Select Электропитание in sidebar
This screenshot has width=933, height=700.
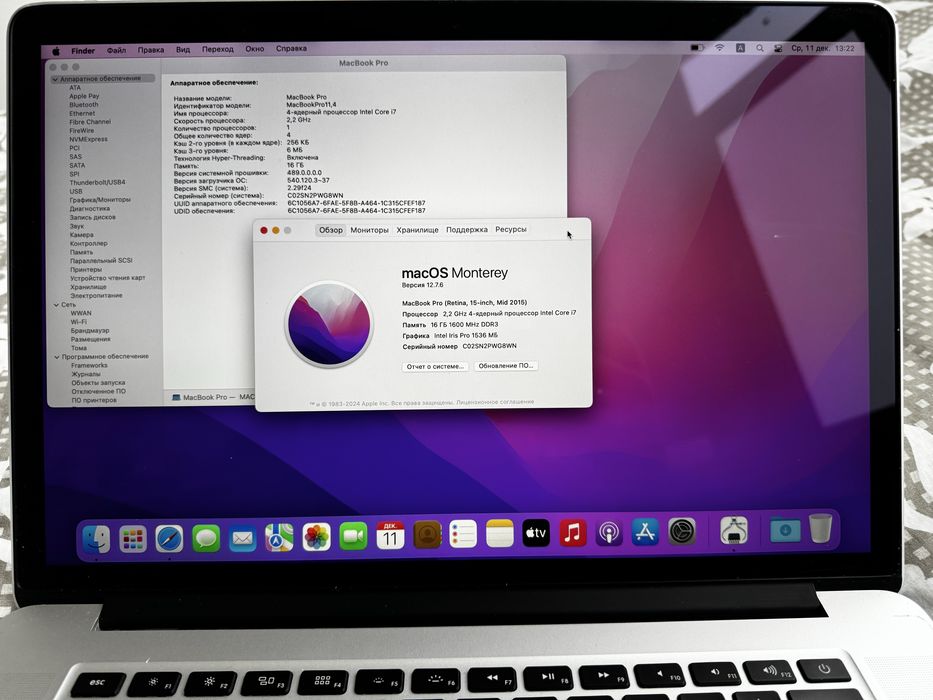pyautogui.click(x=96, y=296)
